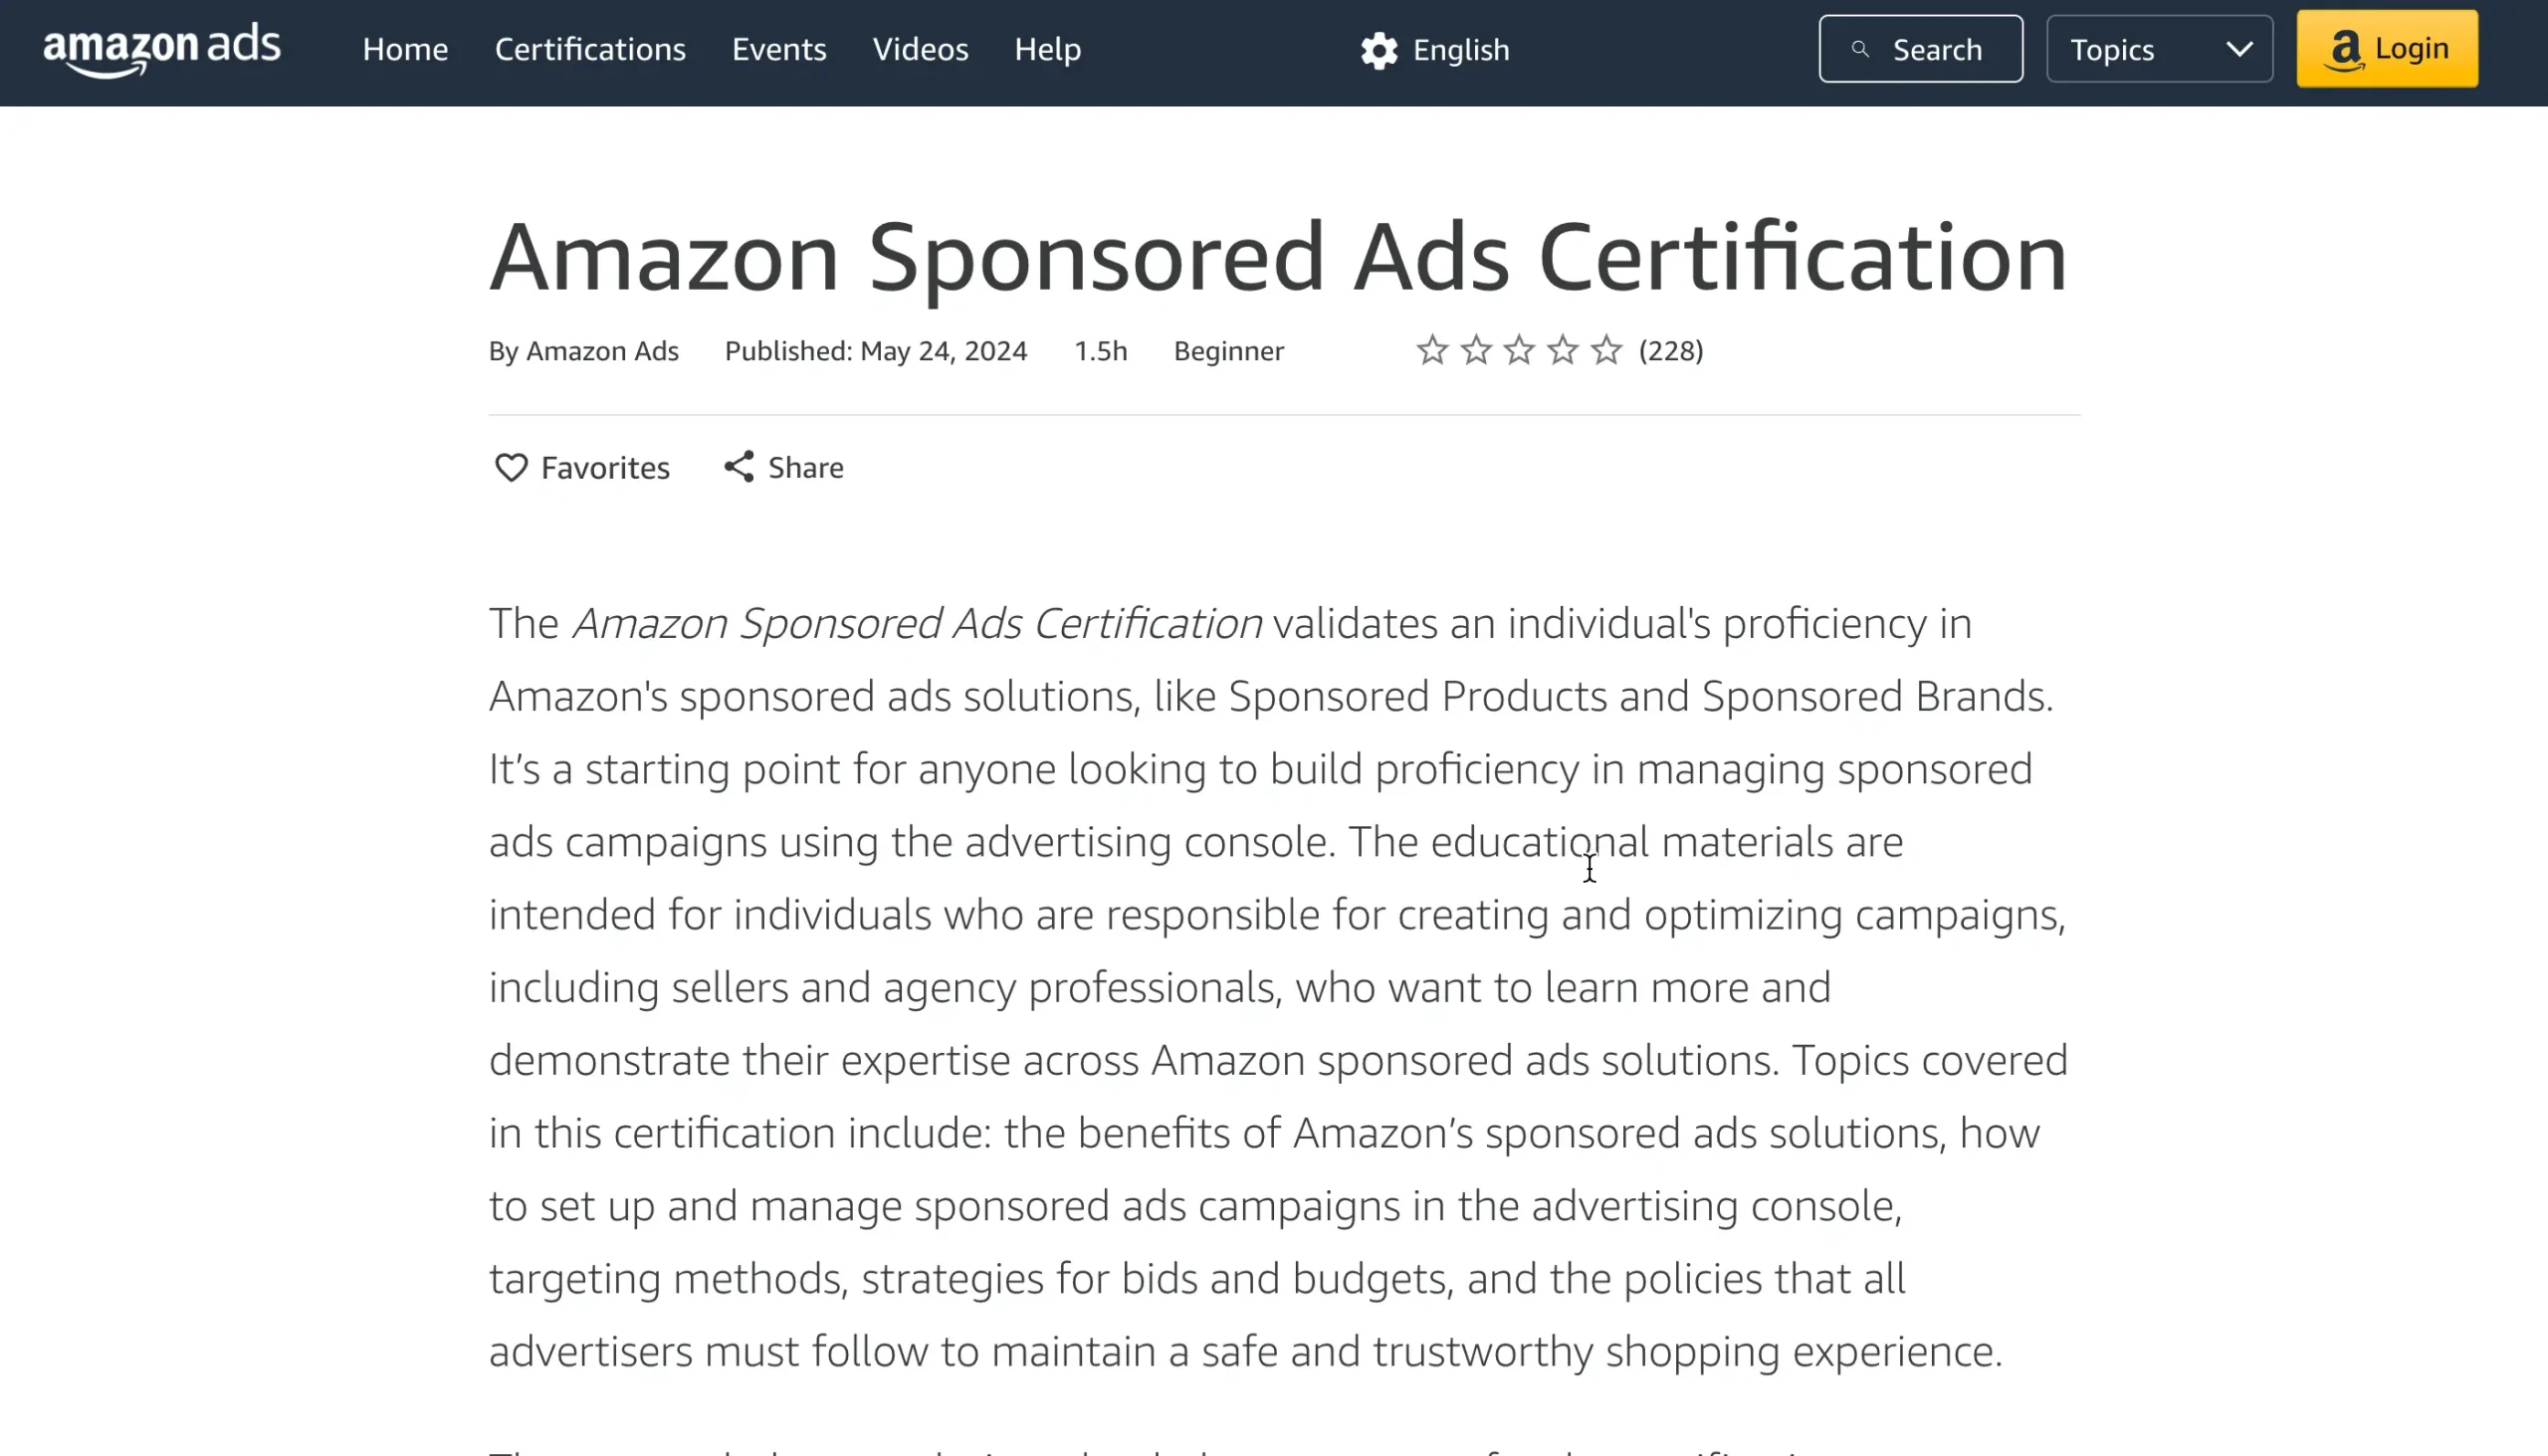Open the English language selector
The image size is (2548, 1456).
coord(1460,50)
